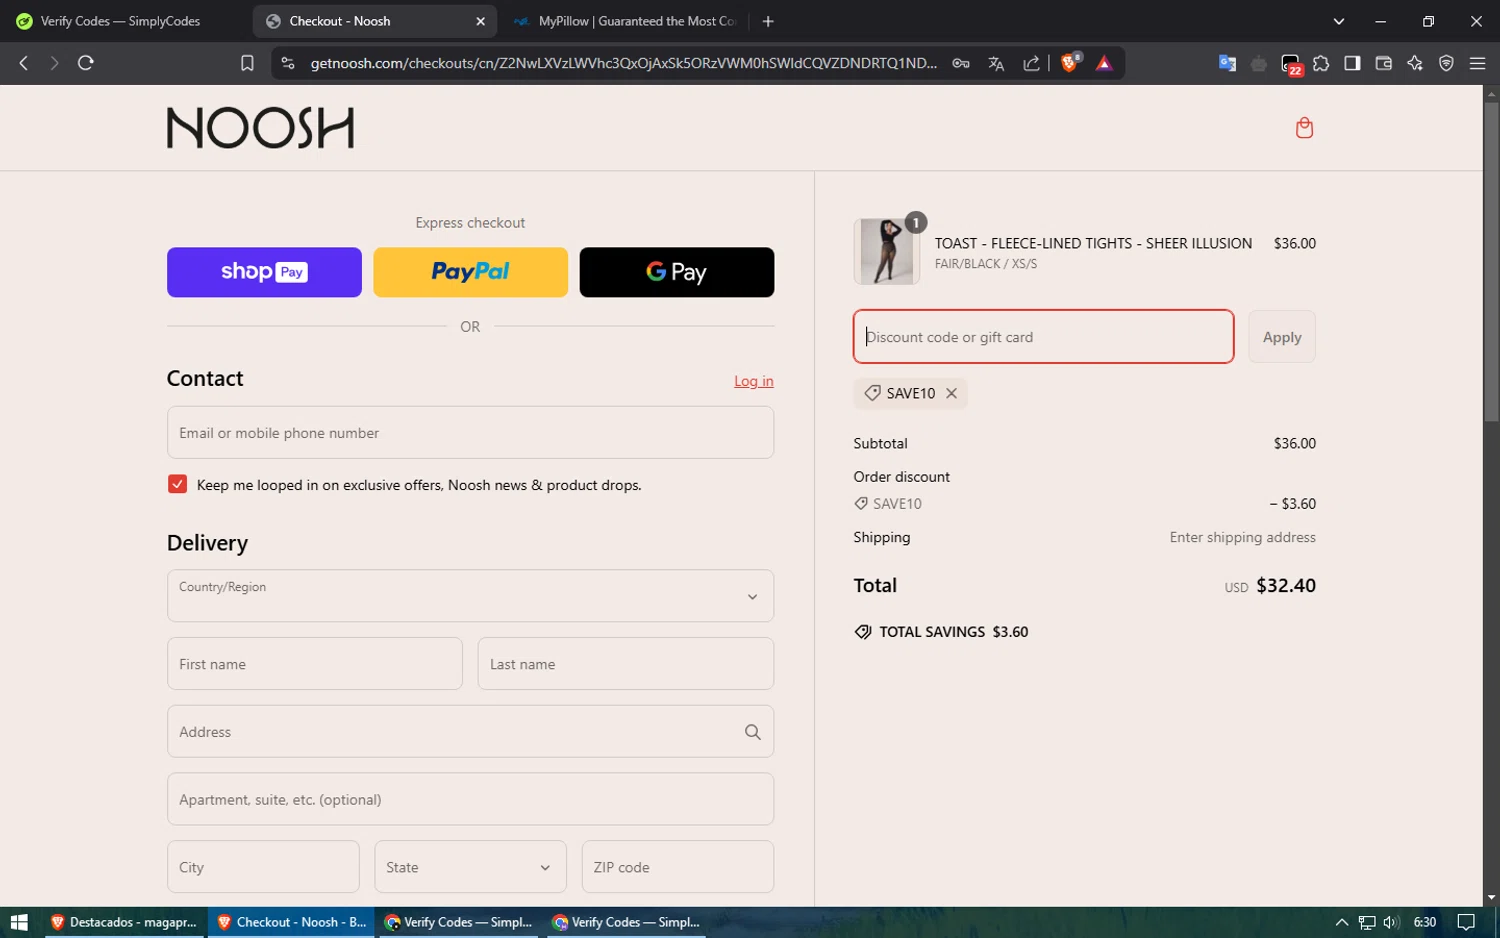1500x938 pixels.
Task: Toggle the browser sidebar panel
Action: [1352, 63]
